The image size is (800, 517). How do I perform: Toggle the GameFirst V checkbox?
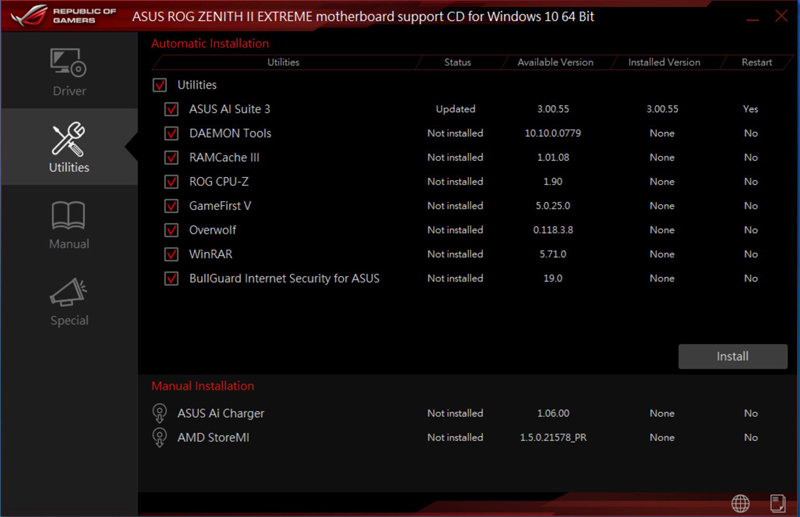(x=171, y=206)
